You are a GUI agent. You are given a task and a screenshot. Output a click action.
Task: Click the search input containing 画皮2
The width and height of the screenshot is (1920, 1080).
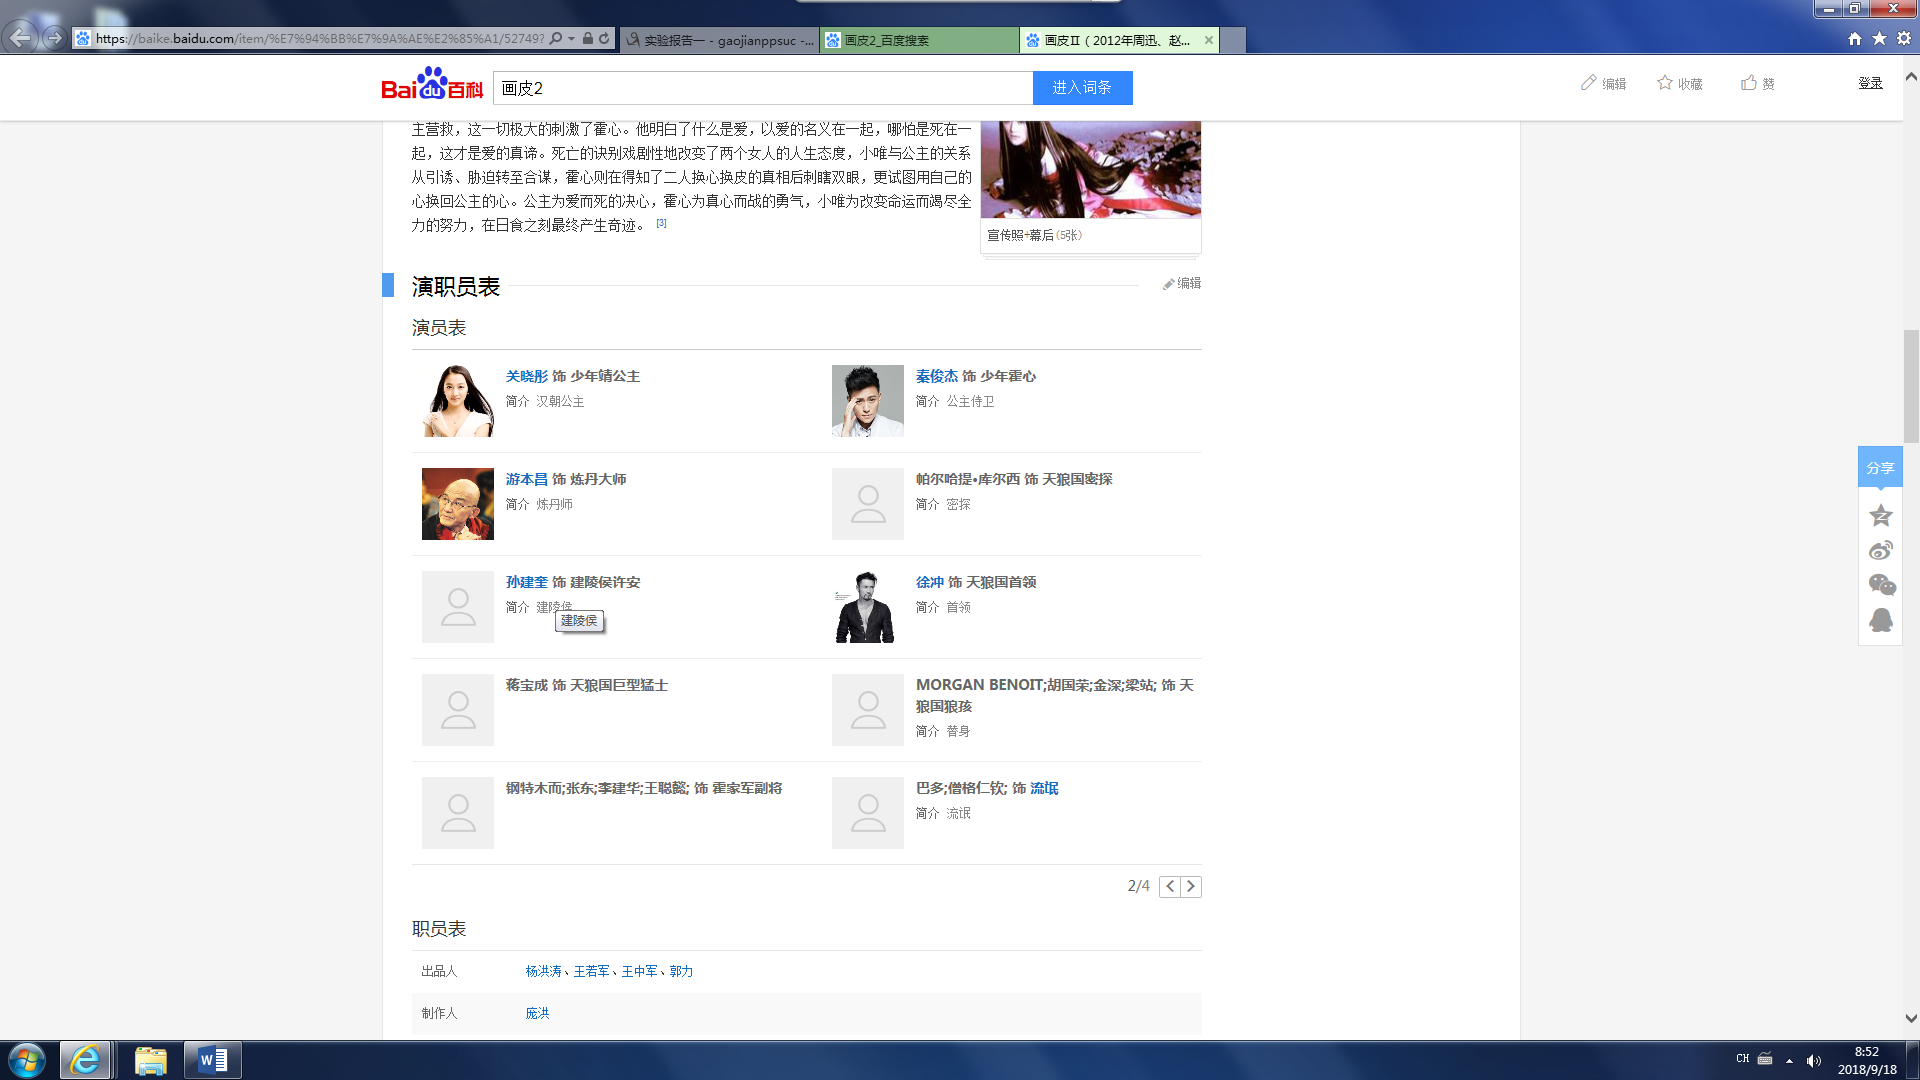(762, 88)
